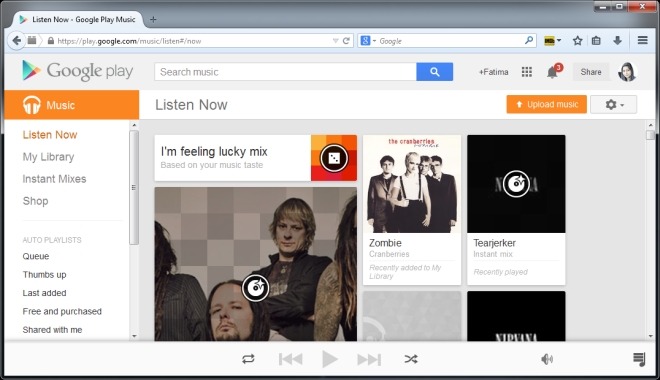
Task: Start the I'm feeling lucky dice icon
Action: click(334, 158)
